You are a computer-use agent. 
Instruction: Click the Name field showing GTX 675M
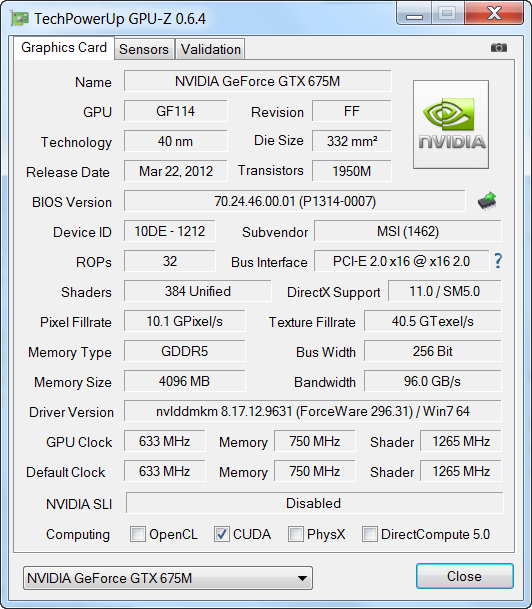pyautogui.click(x=257, y=81)
